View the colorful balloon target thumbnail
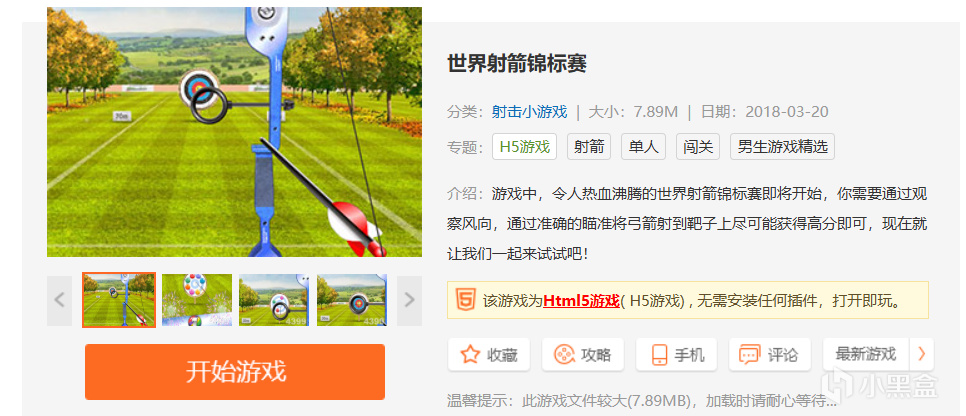This screenshot has width=966, height=416. pyautogui.click(x=197, y=300)
